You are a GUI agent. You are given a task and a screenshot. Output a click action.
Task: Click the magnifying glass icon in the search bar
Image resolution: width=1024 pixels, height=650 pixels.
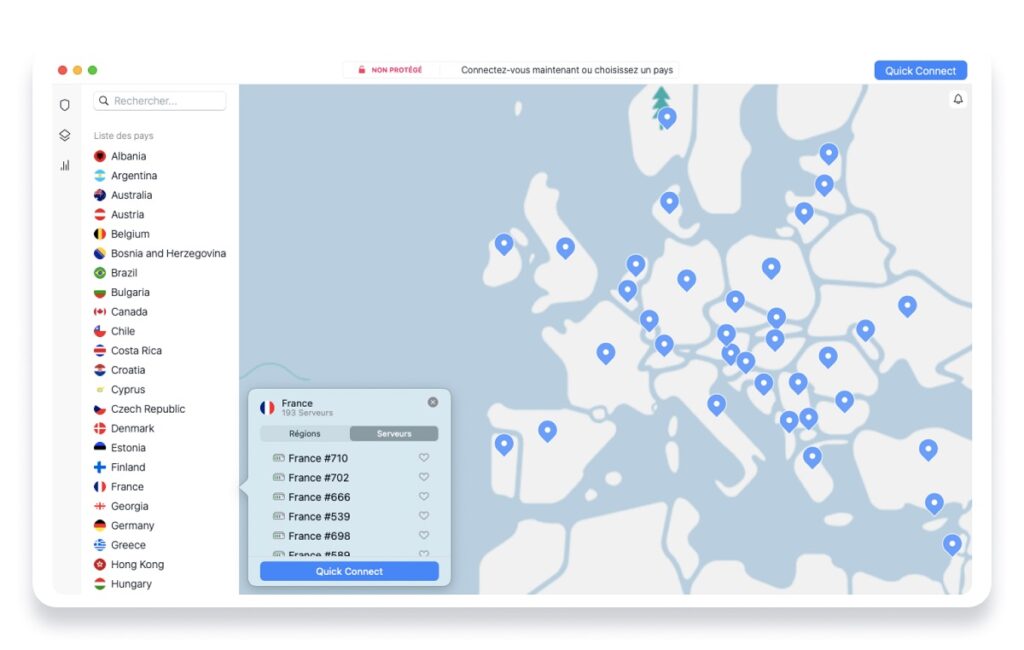coord(104,100)
